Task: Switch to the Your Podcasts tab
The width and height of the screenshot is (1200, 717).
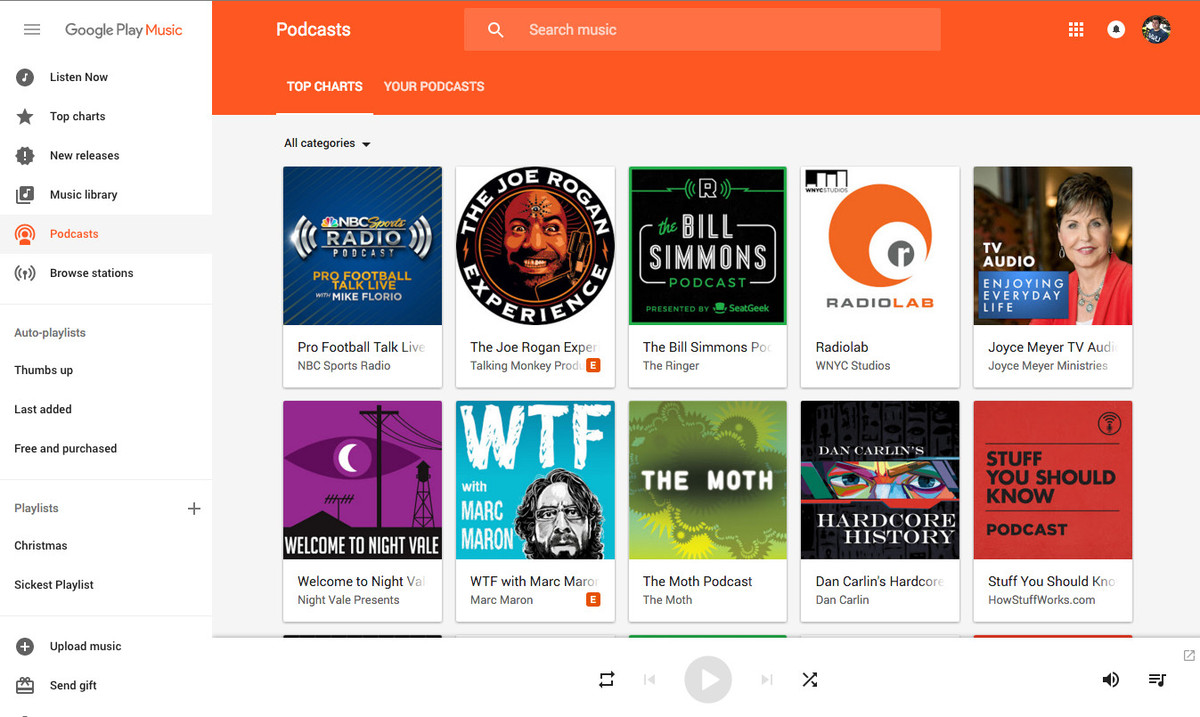Action: 434,87
